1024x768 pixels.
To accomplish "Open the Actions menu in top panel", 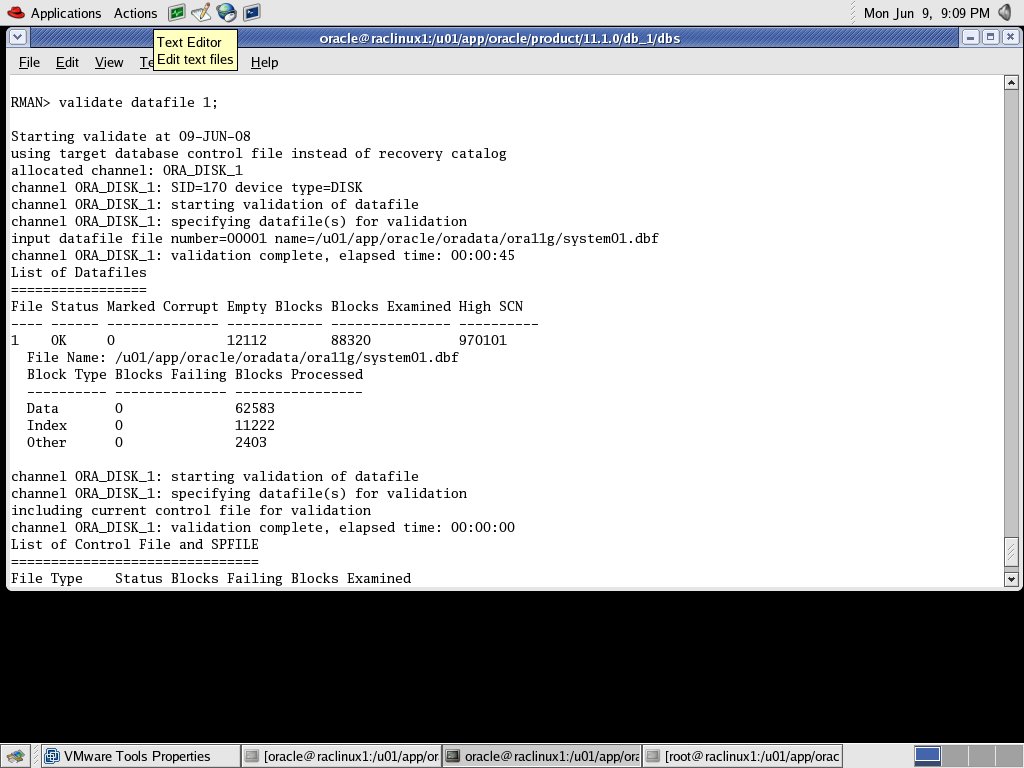I will click(x=135, y=13).
